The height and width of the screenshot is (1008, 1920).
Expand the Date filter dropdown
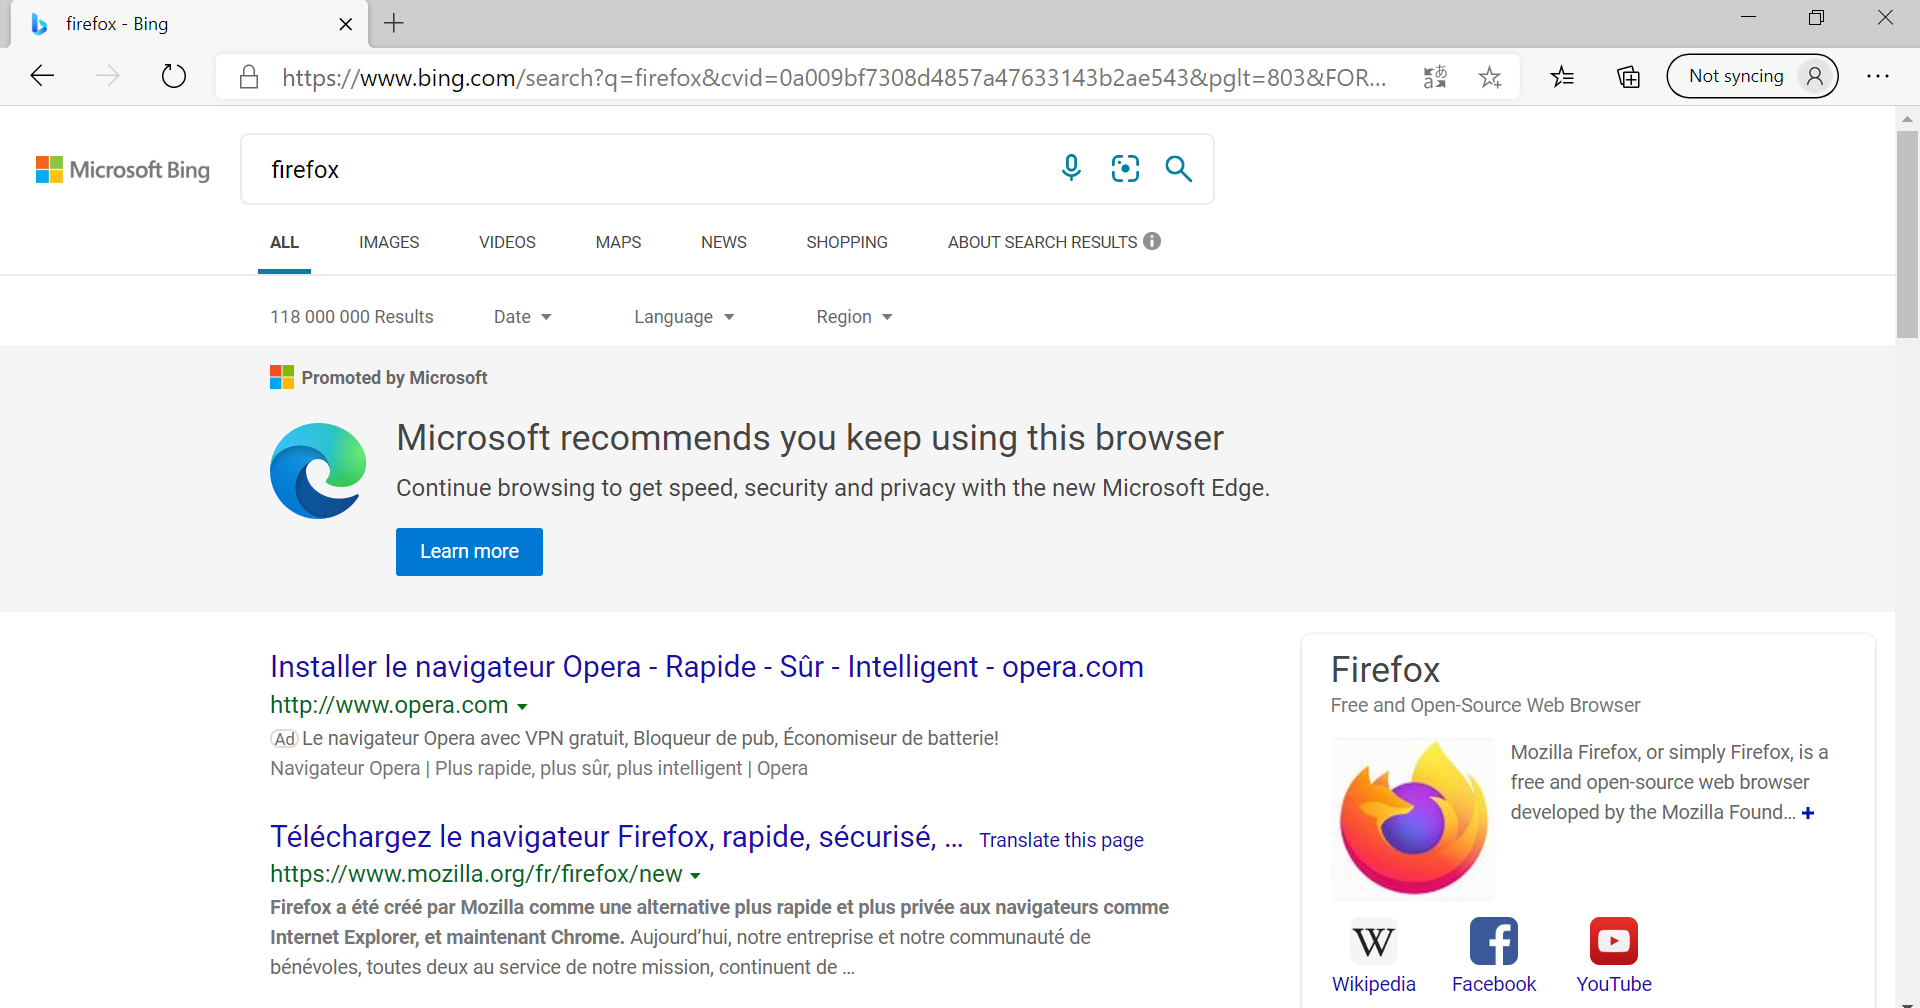coord(522,317)
